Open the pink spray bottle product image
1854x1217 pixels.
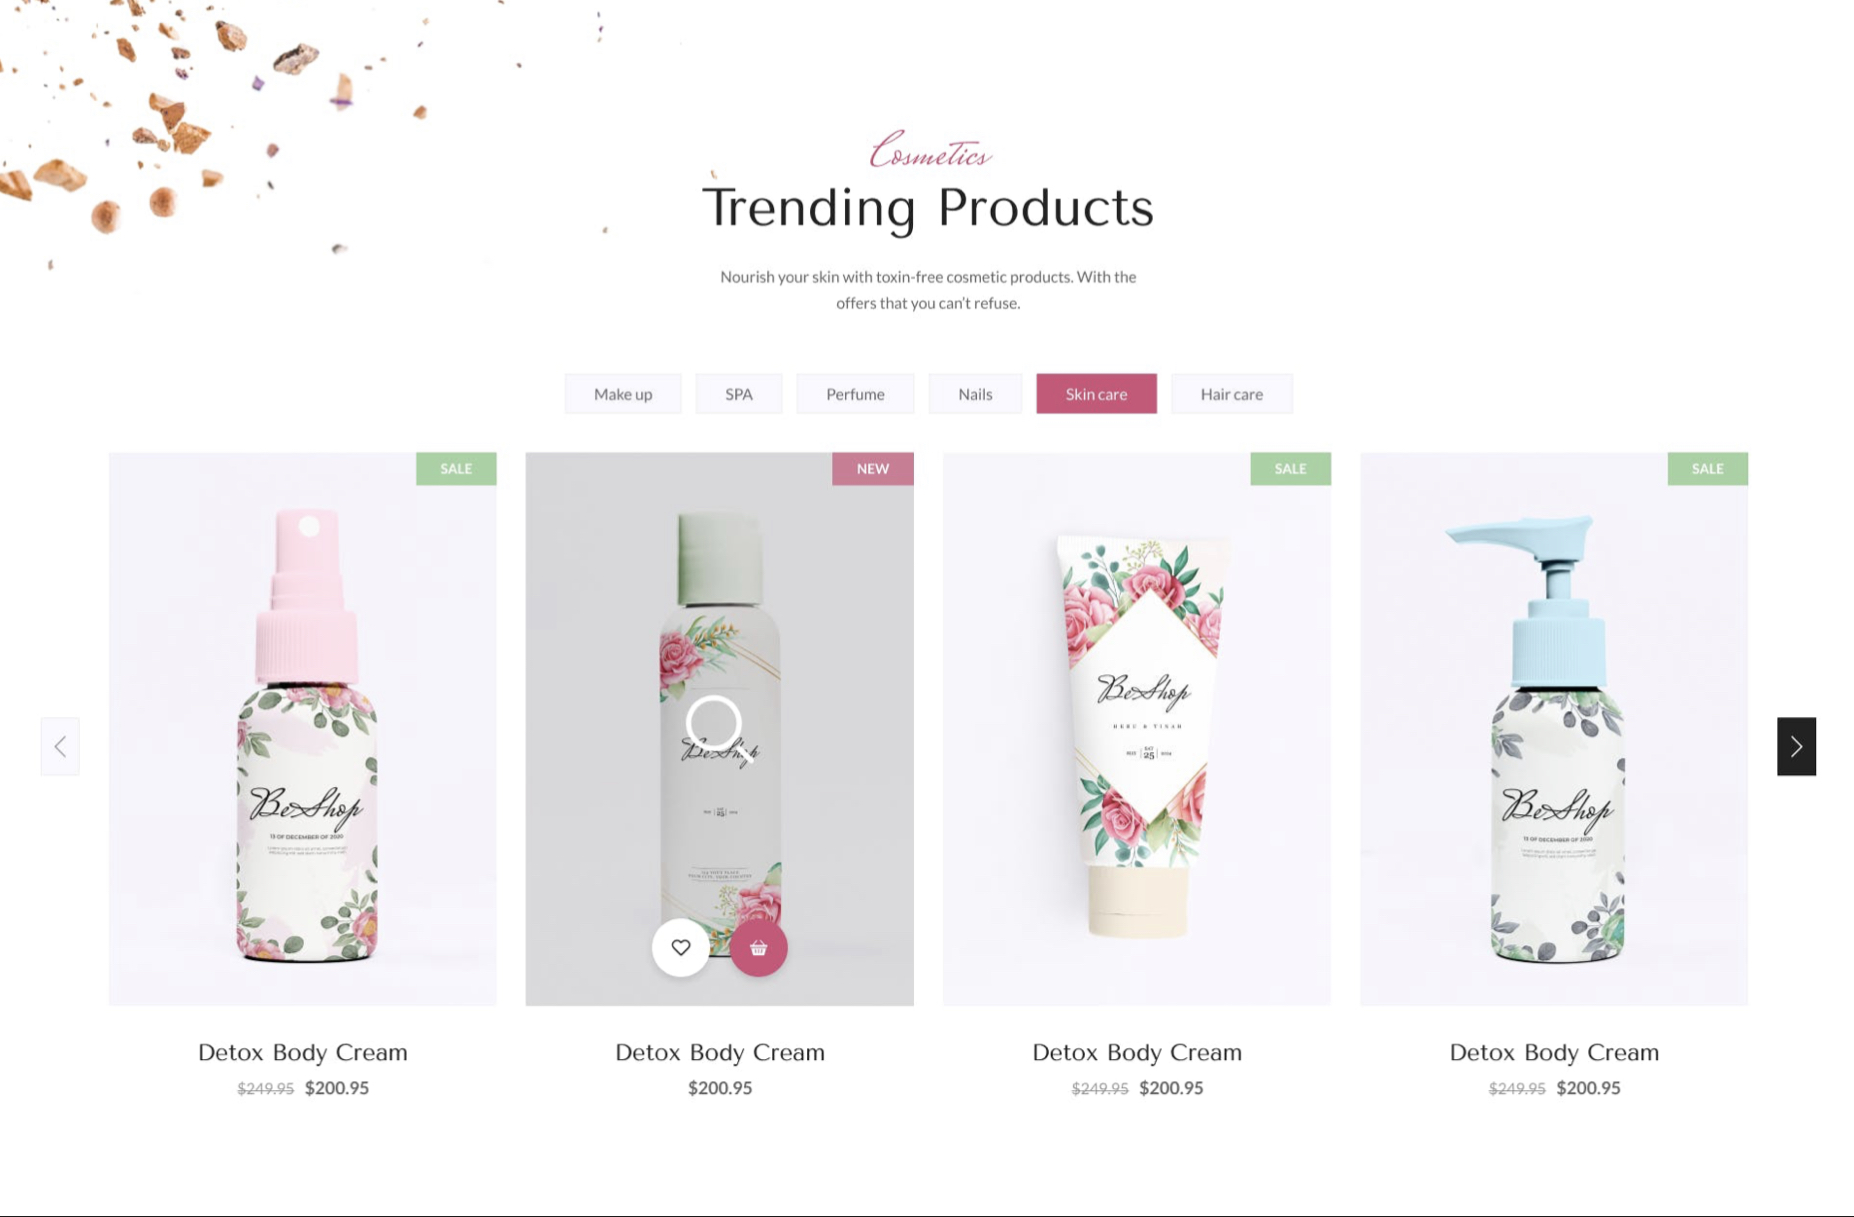coord(303,729)
